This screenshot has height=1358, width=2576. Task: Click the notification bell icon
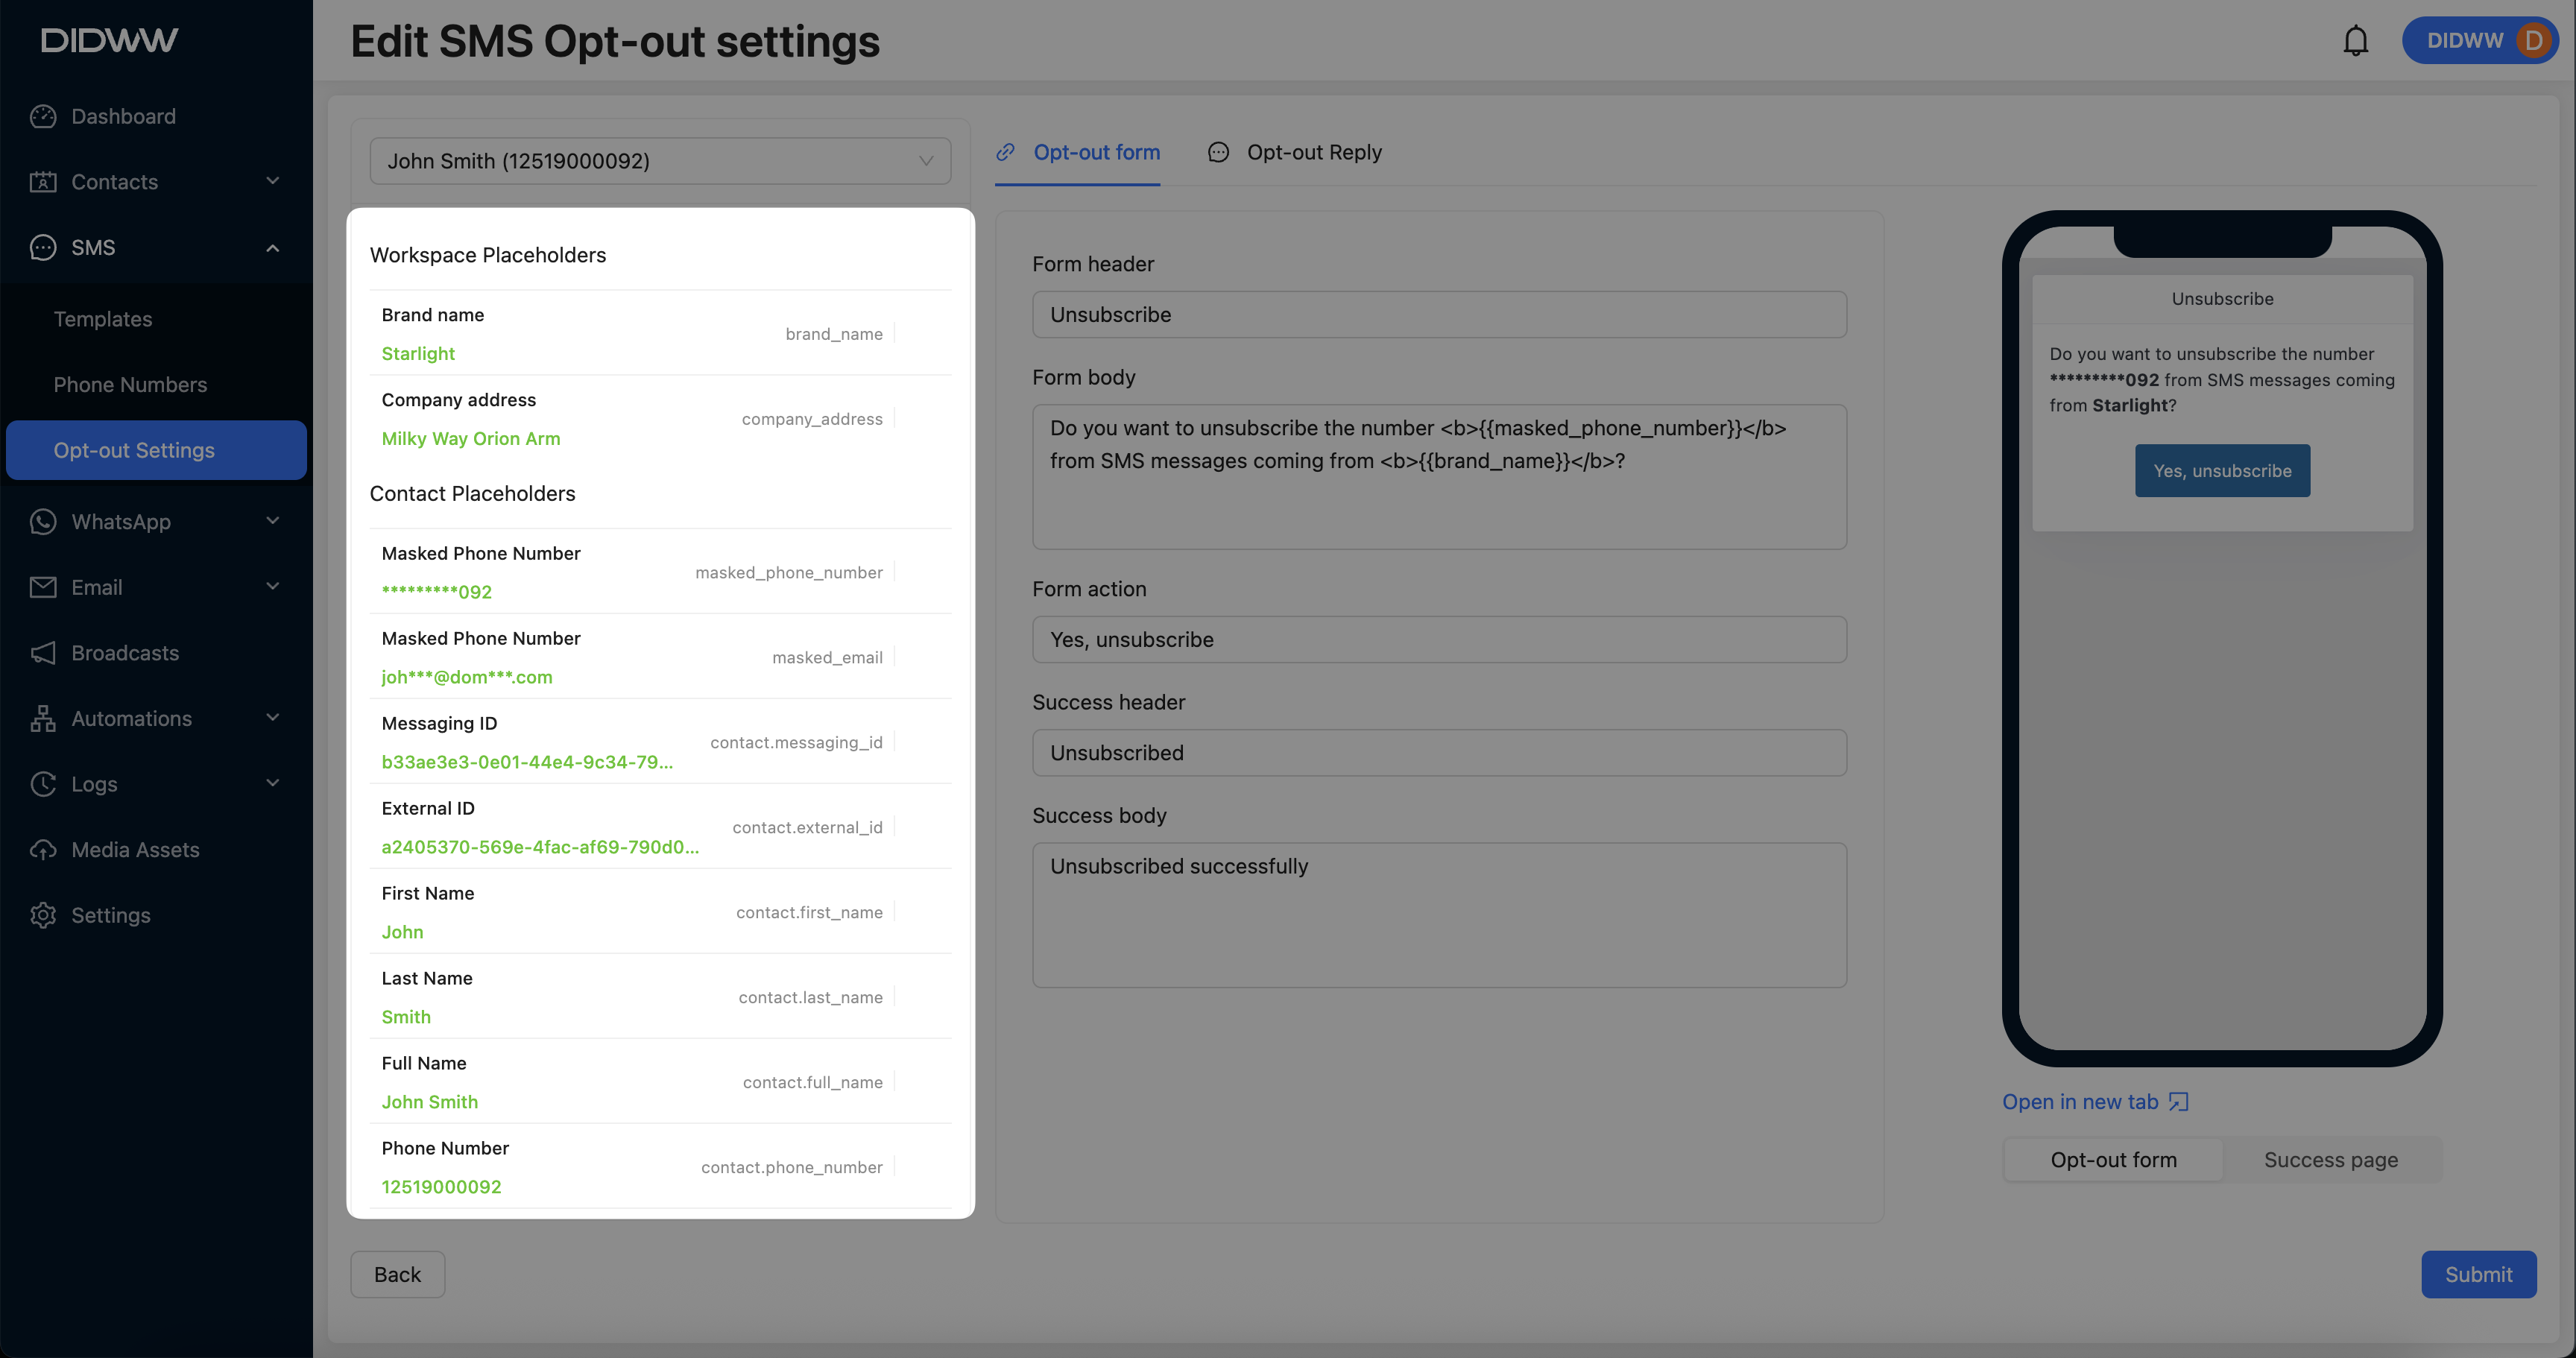[2355, 41]
